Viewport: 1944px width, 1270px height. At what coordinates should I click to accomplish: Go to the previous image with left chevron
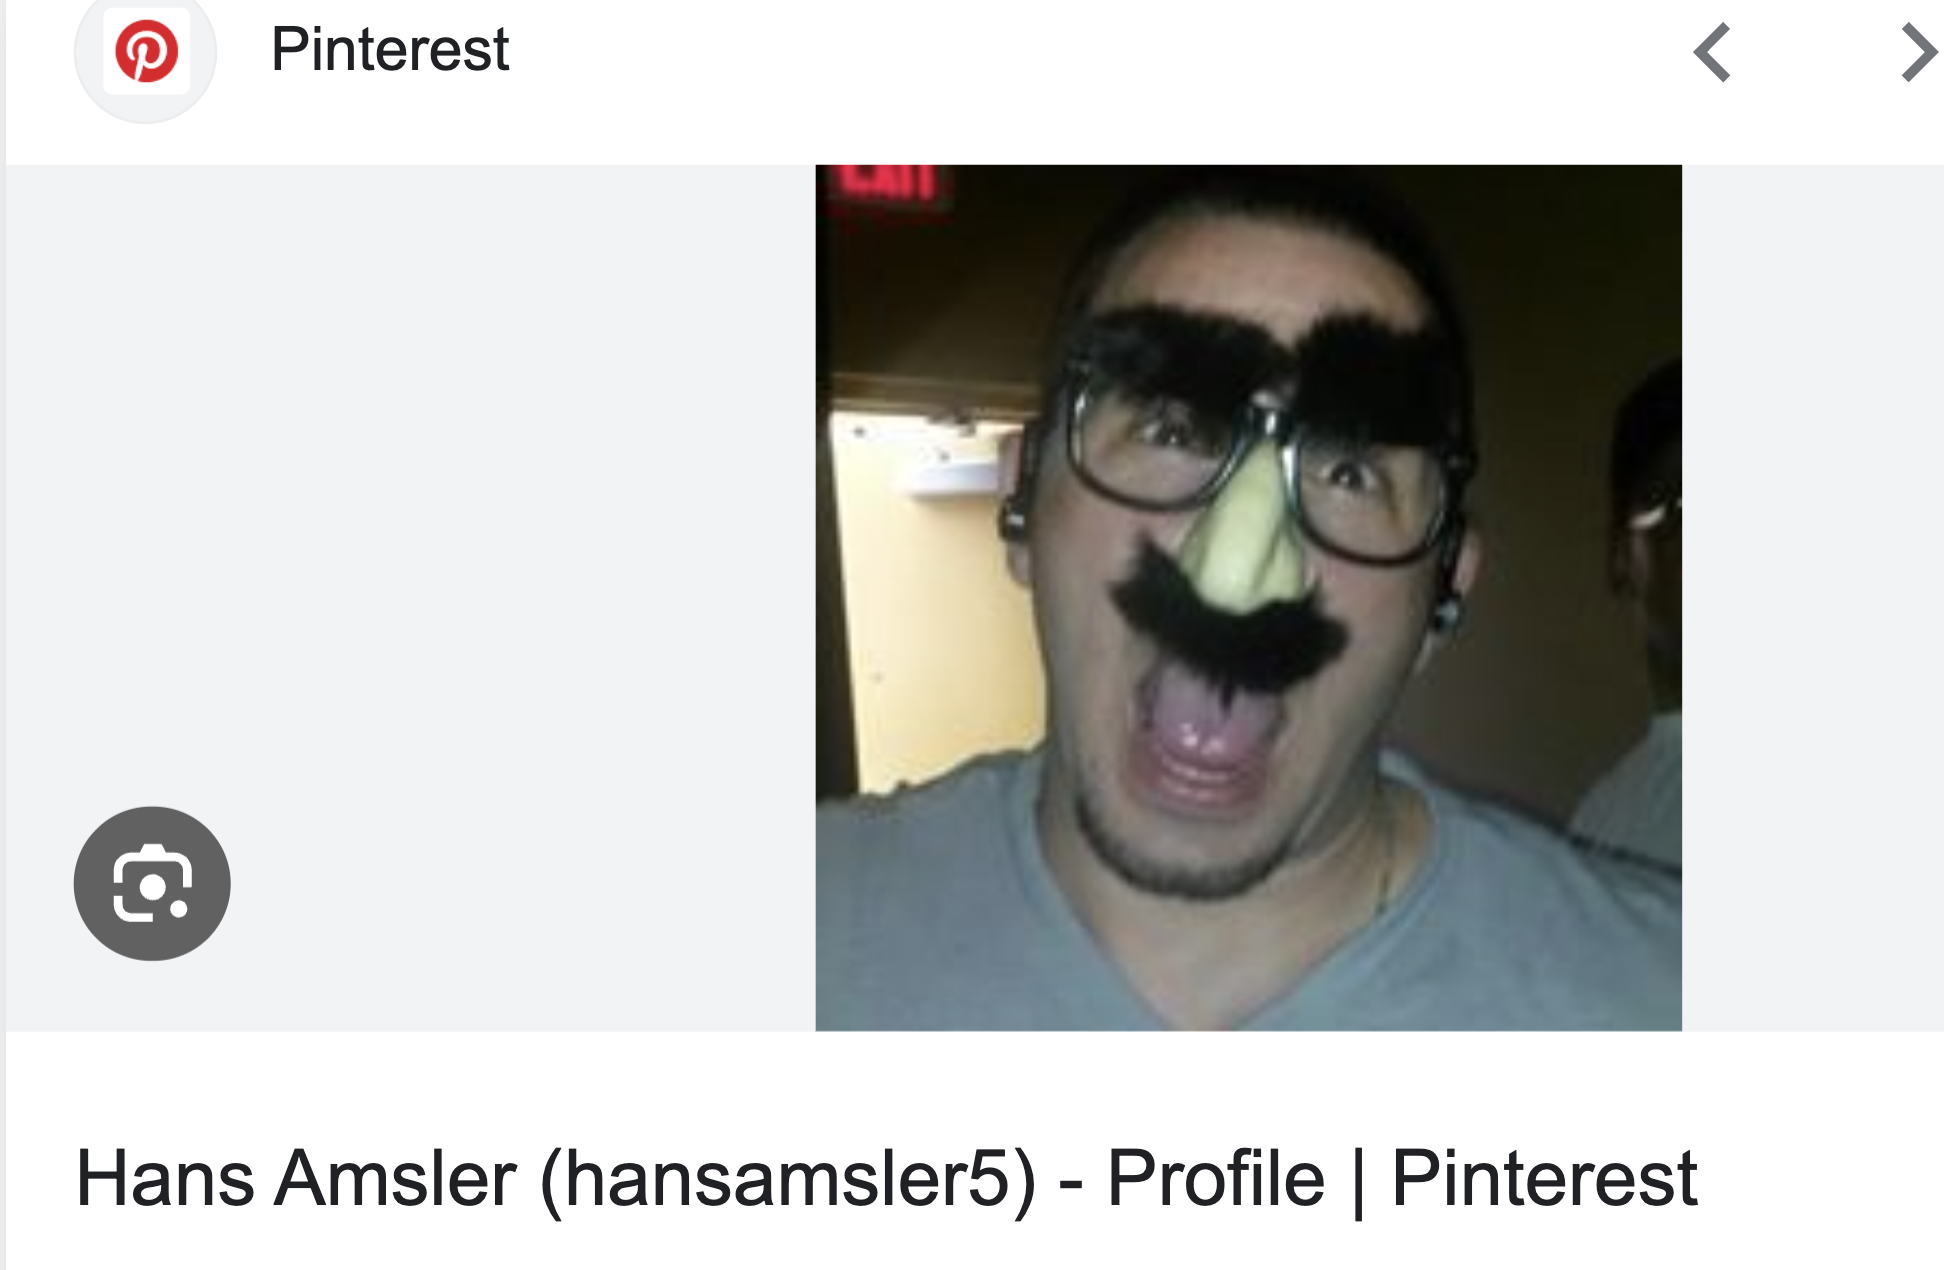(x=1712, y=53)
